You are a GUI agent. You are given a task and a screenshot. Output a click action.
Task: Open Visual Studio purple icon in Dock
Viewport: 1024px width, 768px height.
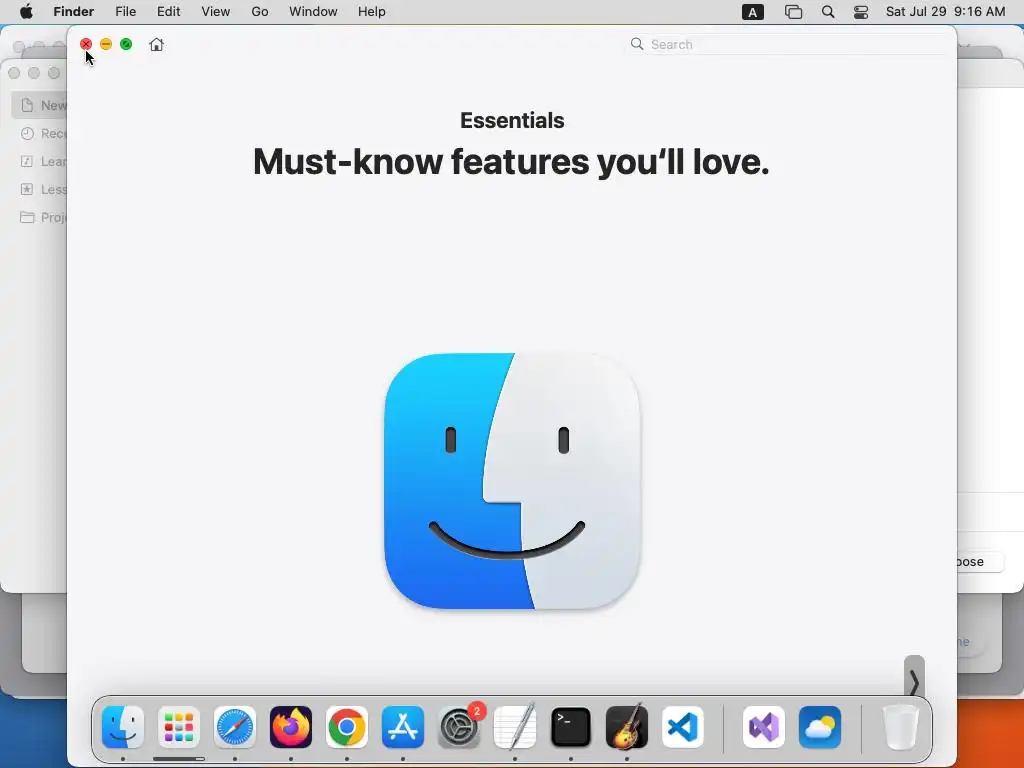point(764,727)
